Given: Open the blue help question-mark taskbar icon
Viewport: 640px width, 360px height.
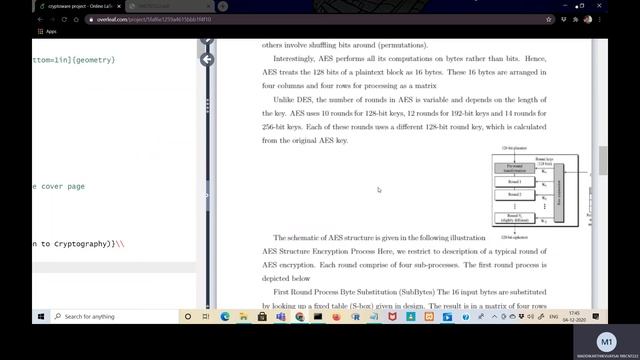Looking at the screenshot, I should tap(466, 317).
